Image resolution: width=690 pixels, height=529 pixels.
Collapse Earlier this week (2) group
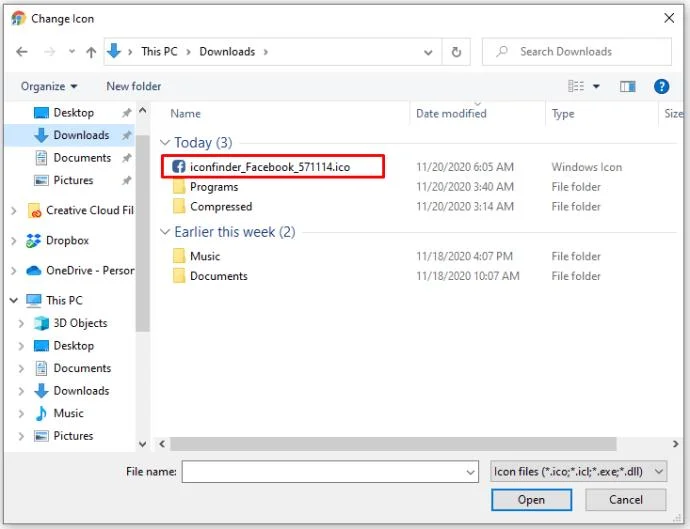[x=165, y=231]
